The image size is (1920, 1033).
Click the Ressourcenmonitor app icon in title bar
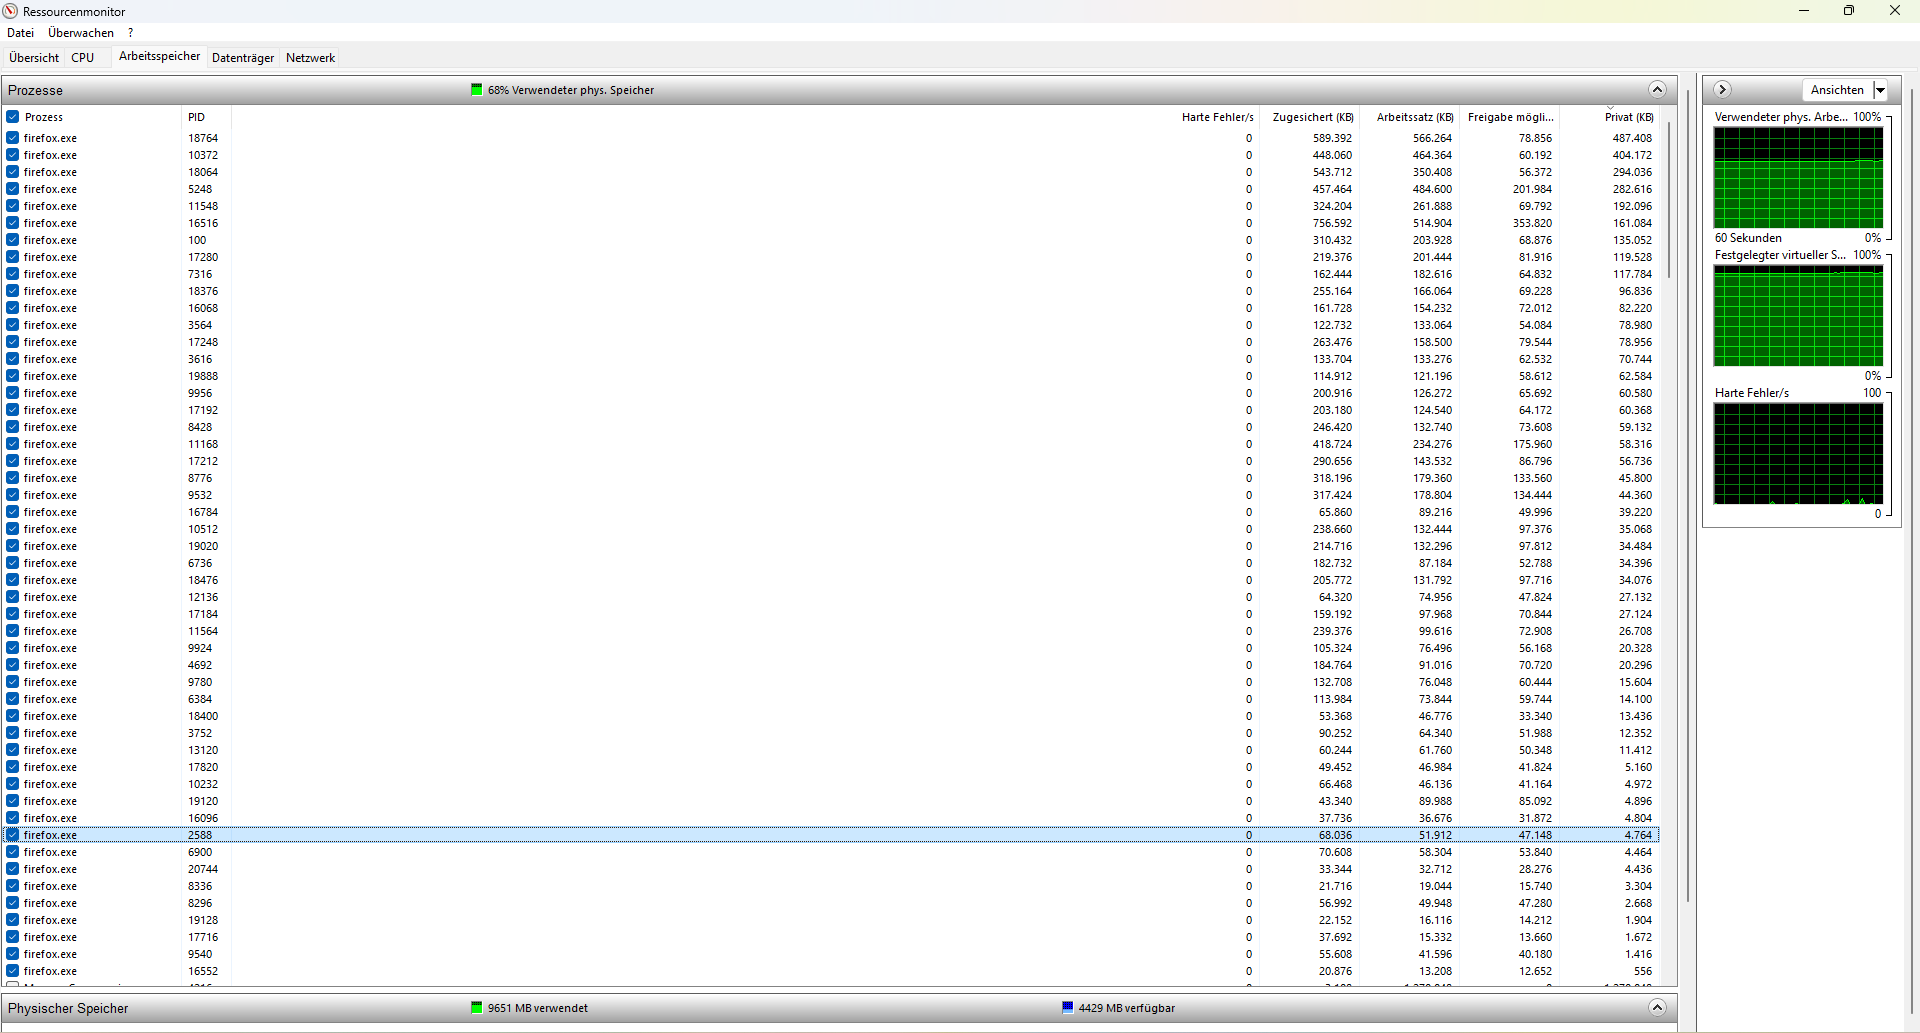coord(11,11)
